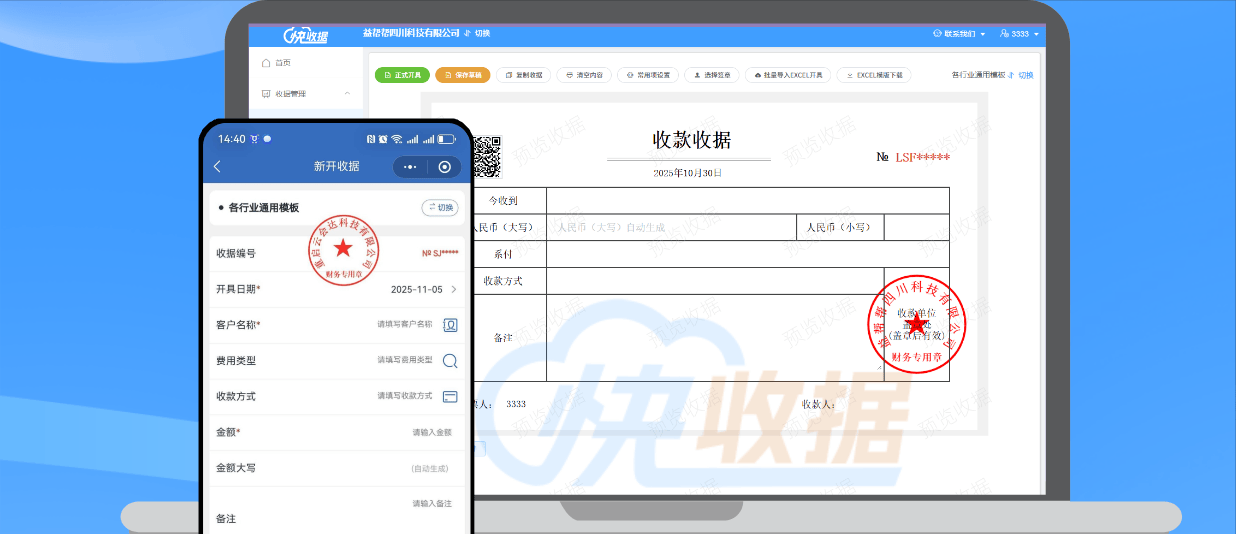Image resolution: width=1236 pixels, height=534 pixels.
Task: Click the 快收据 logo in top bar
Action: point(305,34)
